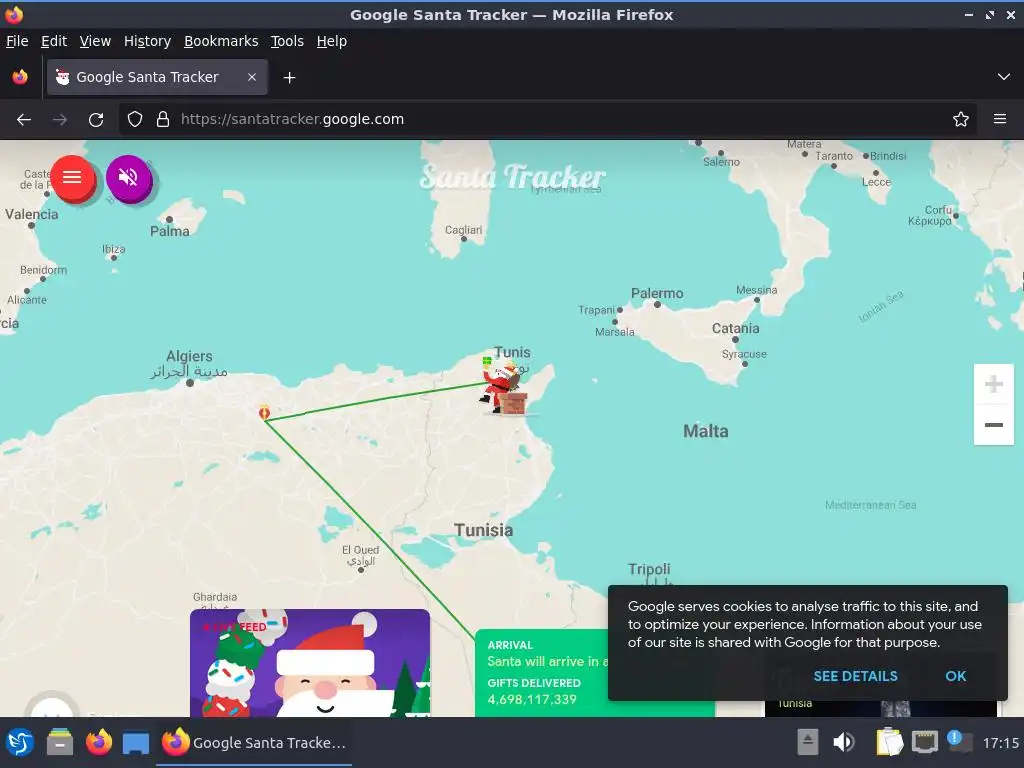Click the Tripoli label on the map
The height and width of the screenshot is (768, 1024).
649,569
